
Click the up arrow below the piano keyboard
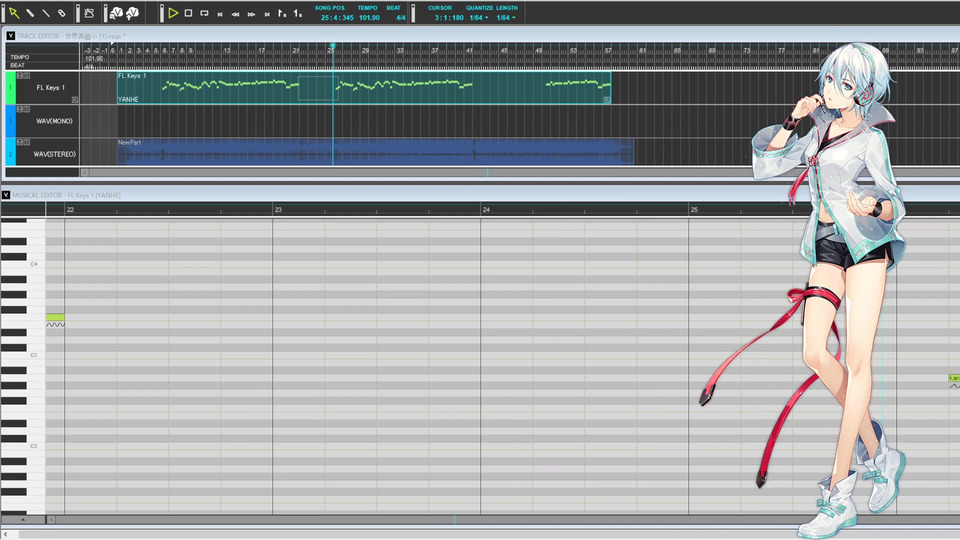pos(23,520)
